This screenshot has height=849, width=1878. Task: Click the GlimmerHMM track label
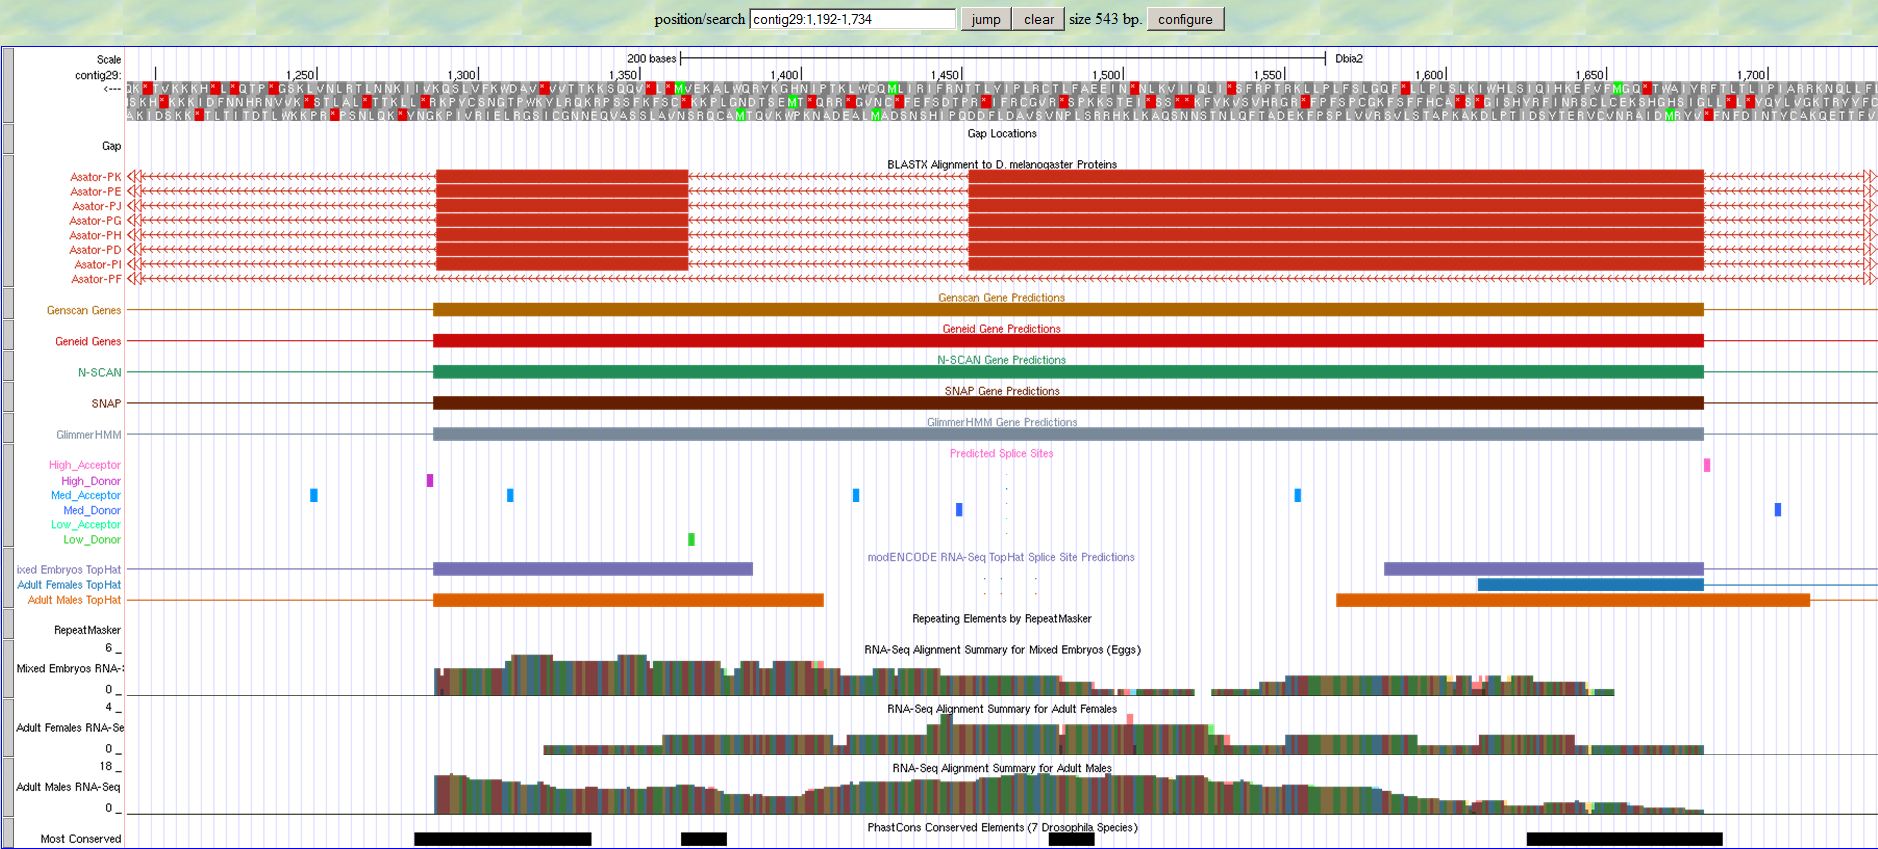point(89,434)
